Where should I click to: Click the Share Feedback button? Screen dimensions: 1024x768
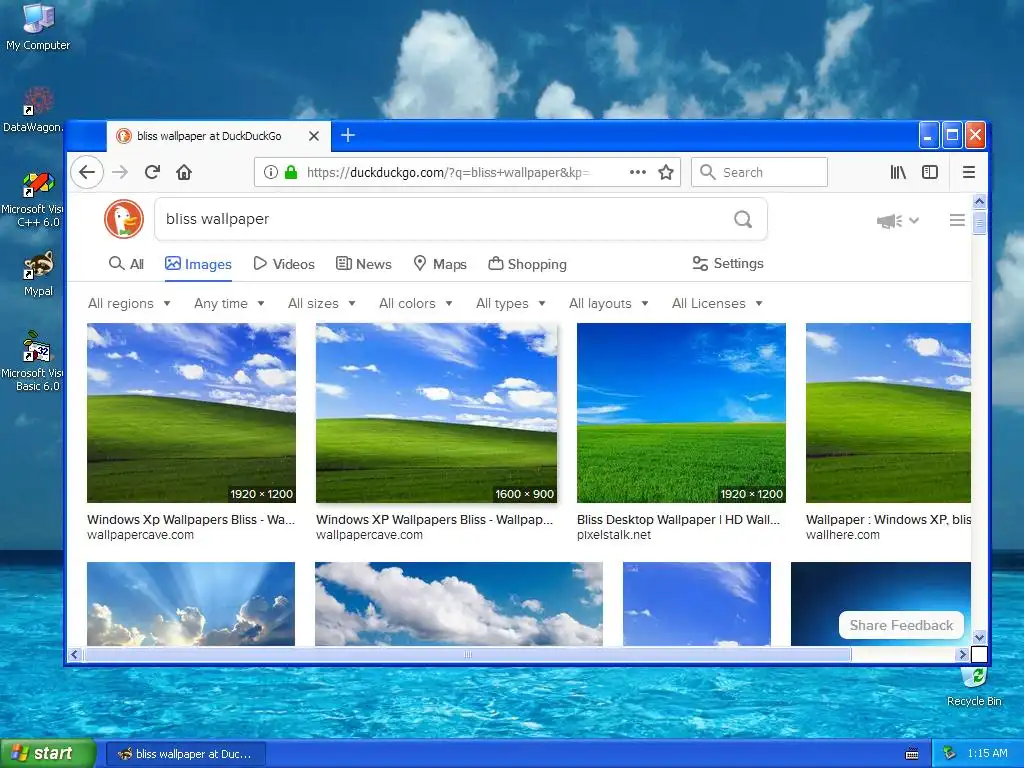[901, 626]
